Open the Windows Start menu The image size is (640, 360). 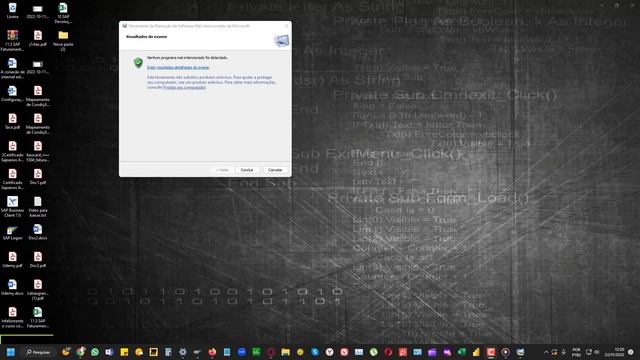tap(11, 352)
